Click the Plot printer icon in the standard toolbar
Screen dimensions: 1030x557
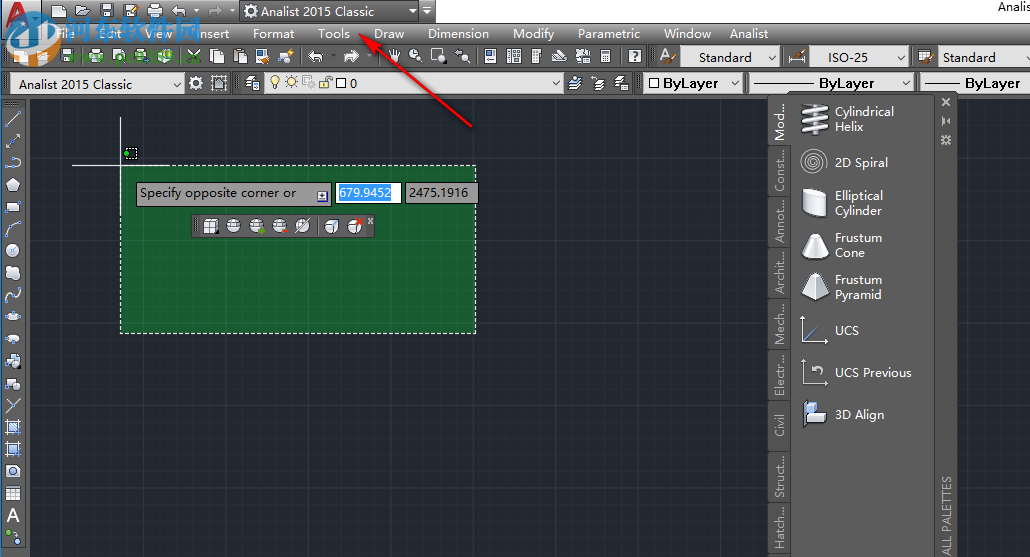pos(96,56)
